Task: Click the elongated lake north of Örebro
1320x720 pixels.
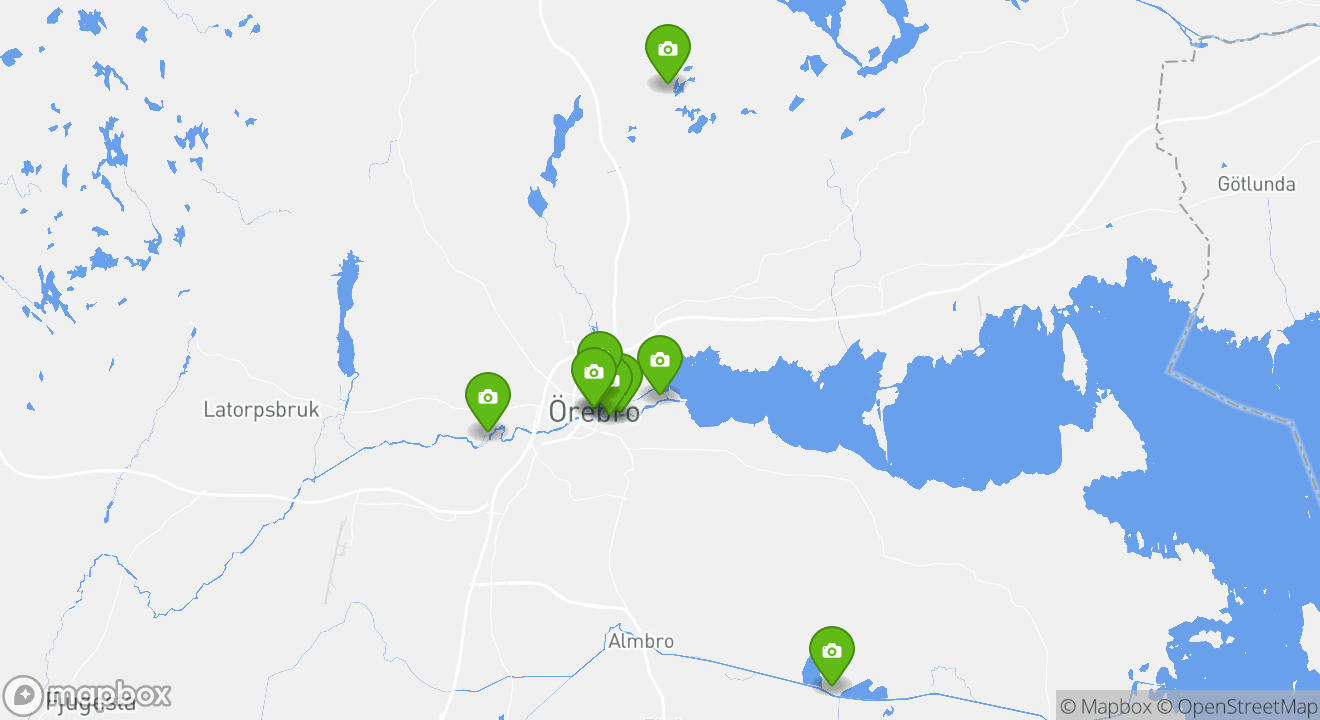Action: click(x=555, y=157)
